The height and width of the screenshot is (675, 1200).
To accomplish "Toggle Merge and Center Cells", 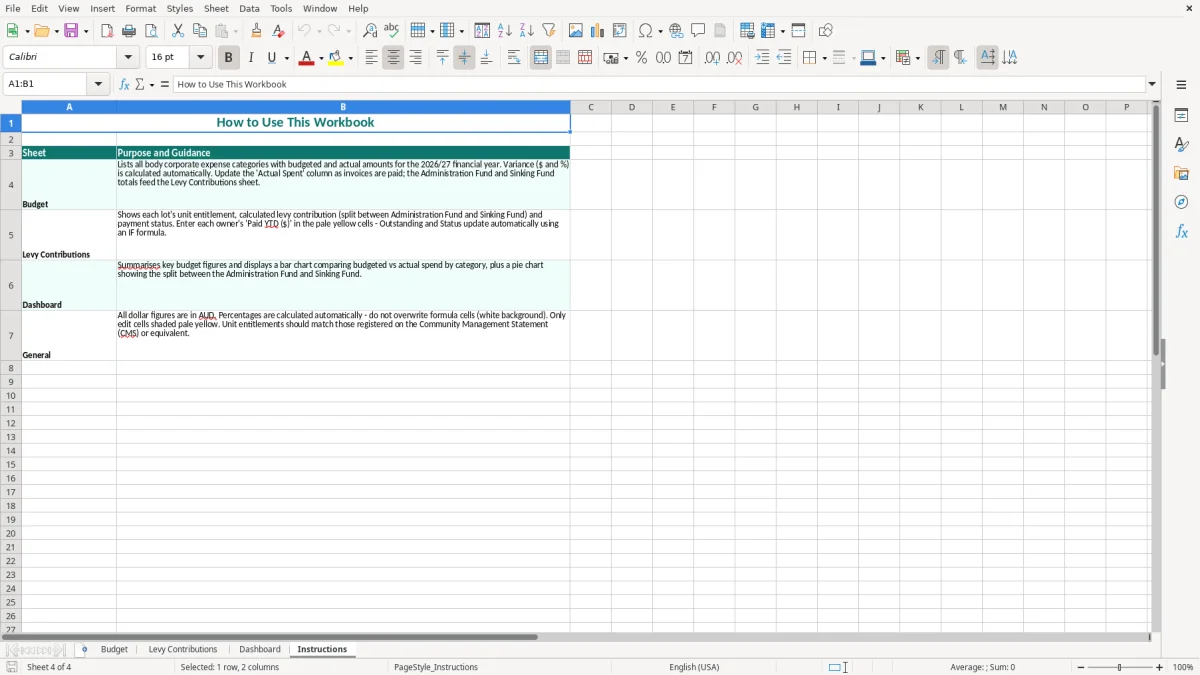I will pyautogui.click(x=541, y=58).
